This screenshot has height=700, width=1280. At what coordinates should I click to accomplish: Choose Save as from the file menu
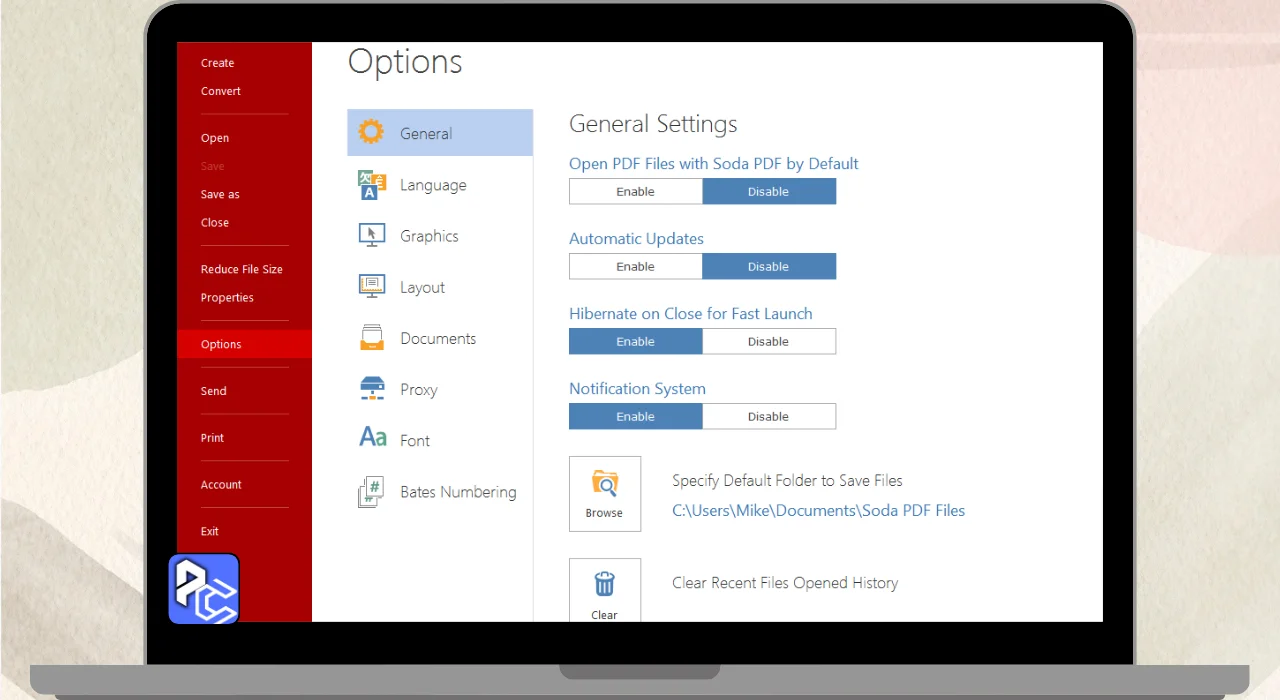click(x=220, y=194)
